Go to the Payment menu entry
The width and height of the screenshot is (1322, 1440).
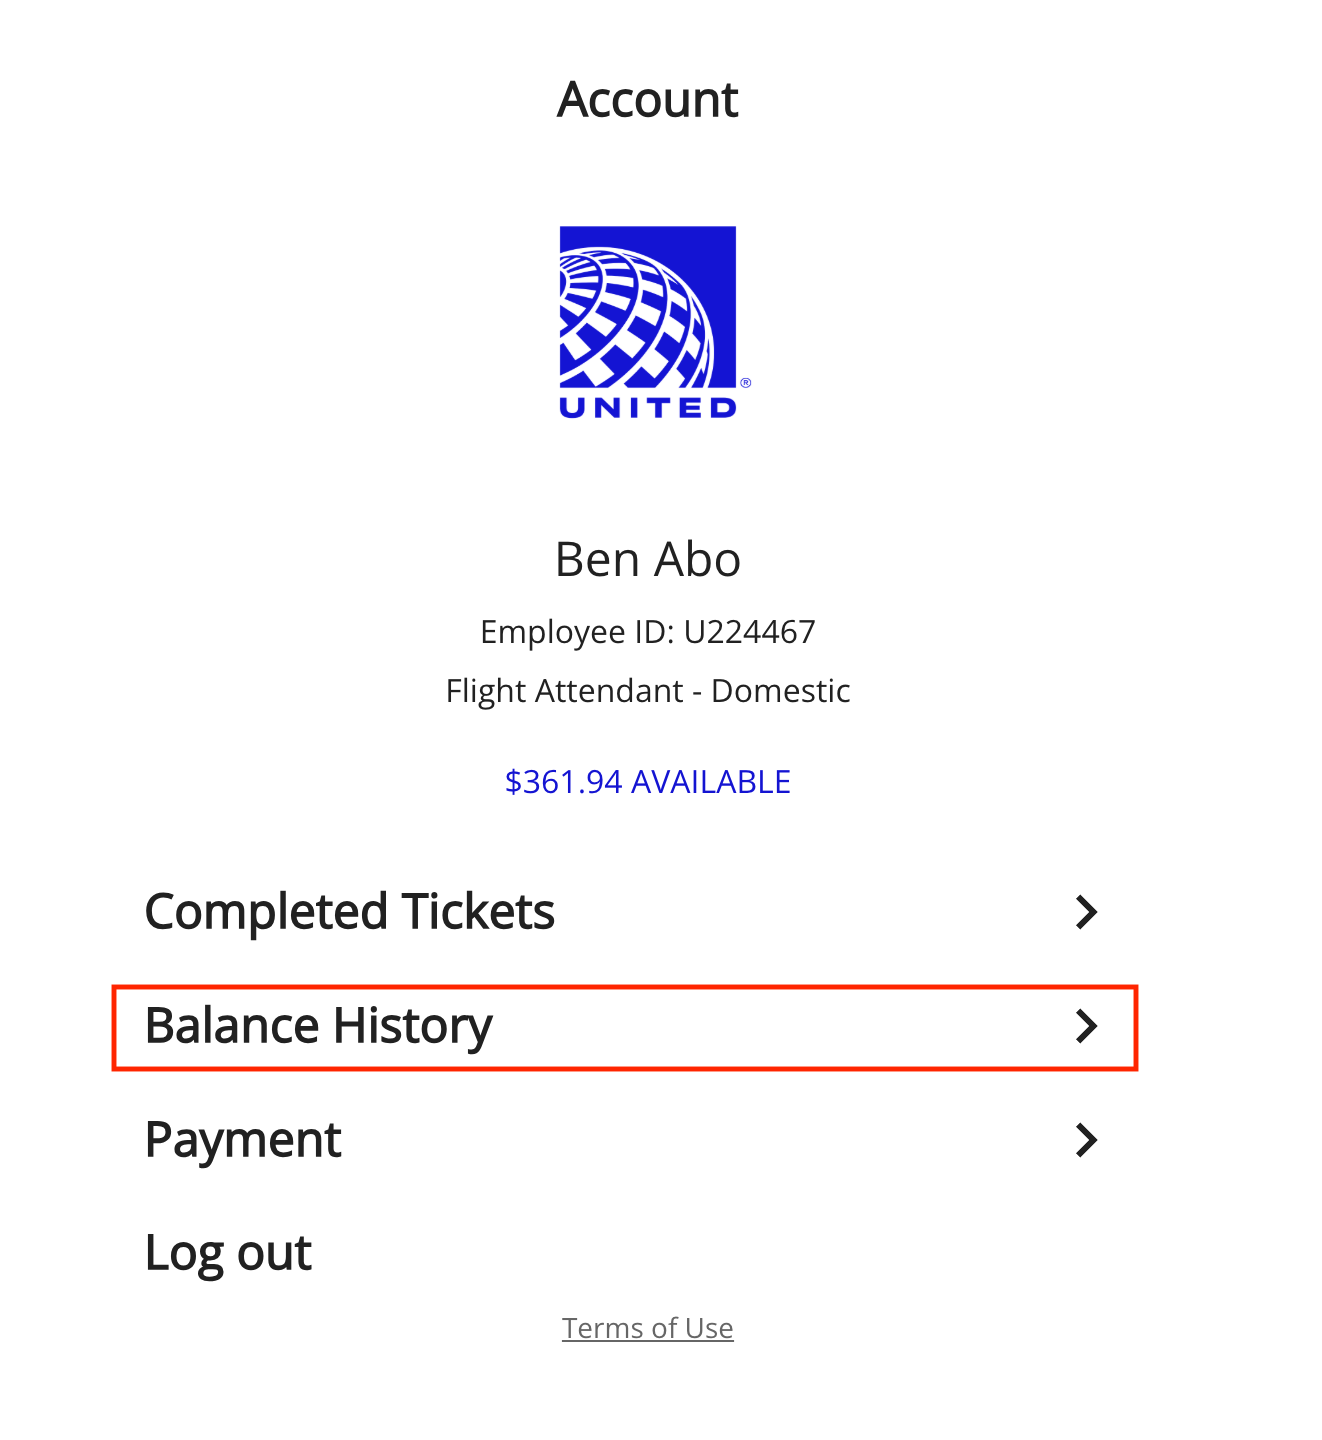point(625,1140)
